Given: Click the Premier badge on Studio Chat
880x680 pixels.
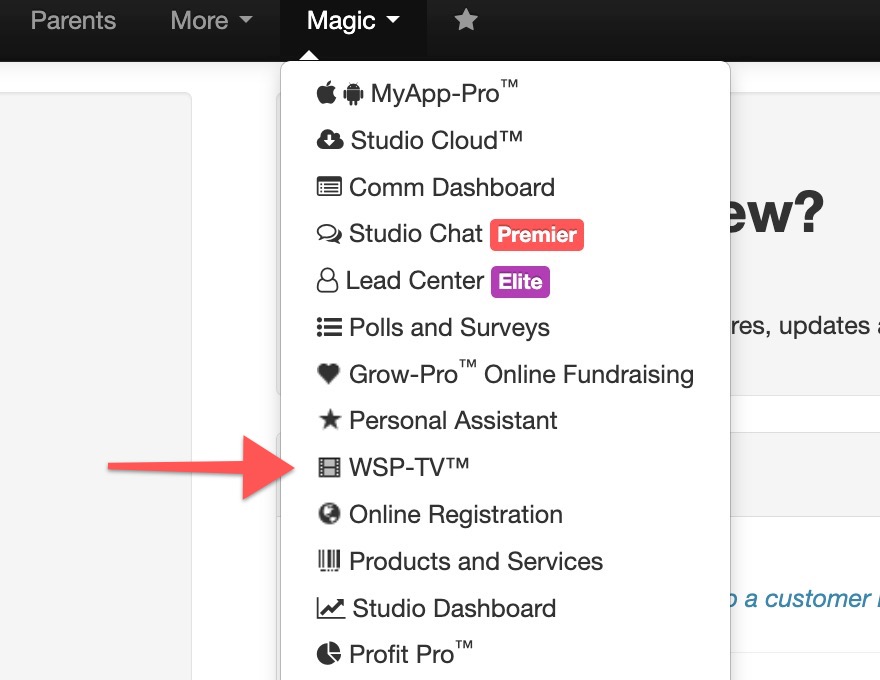Looking at the screenshot, I should click(x=537, y=235).
